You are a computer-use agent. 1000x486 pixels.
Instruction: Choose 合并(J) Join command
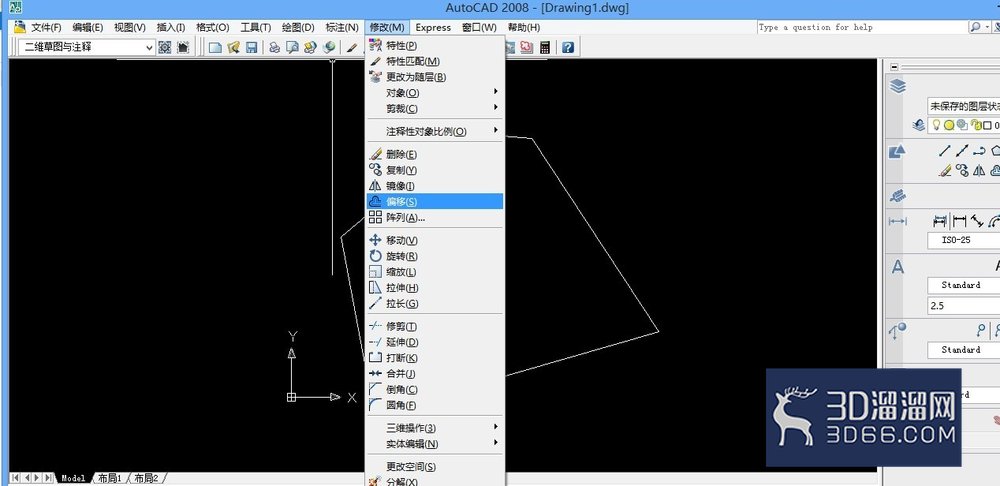pos(435,374)
